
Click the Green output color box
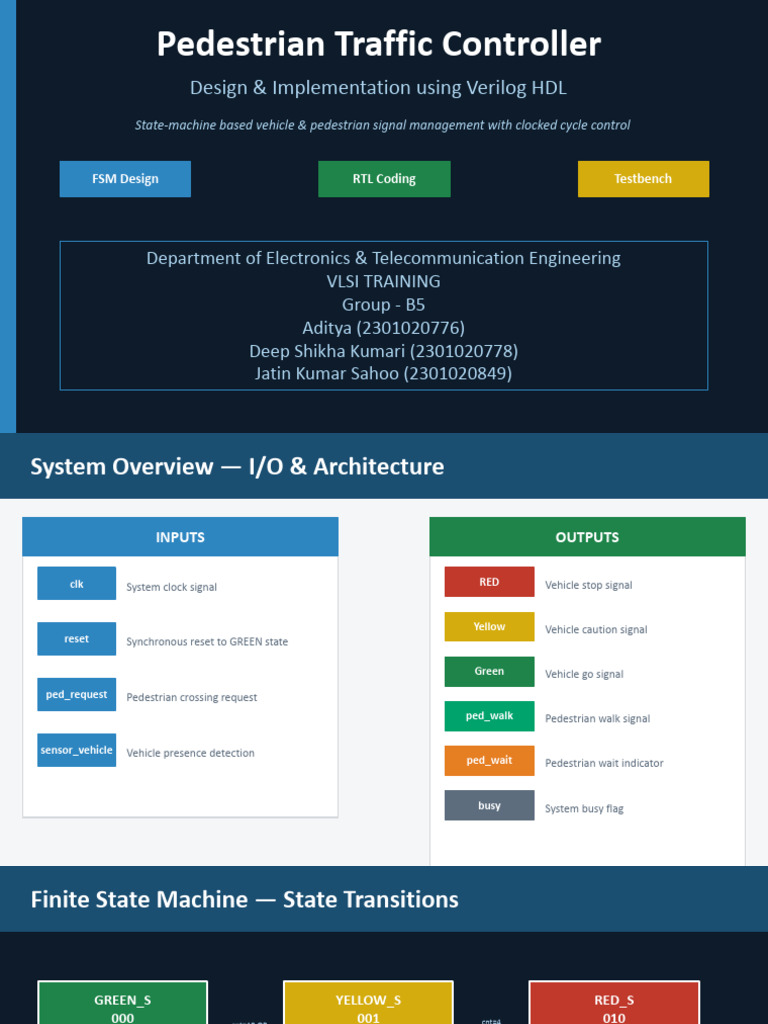coord(489,671)
